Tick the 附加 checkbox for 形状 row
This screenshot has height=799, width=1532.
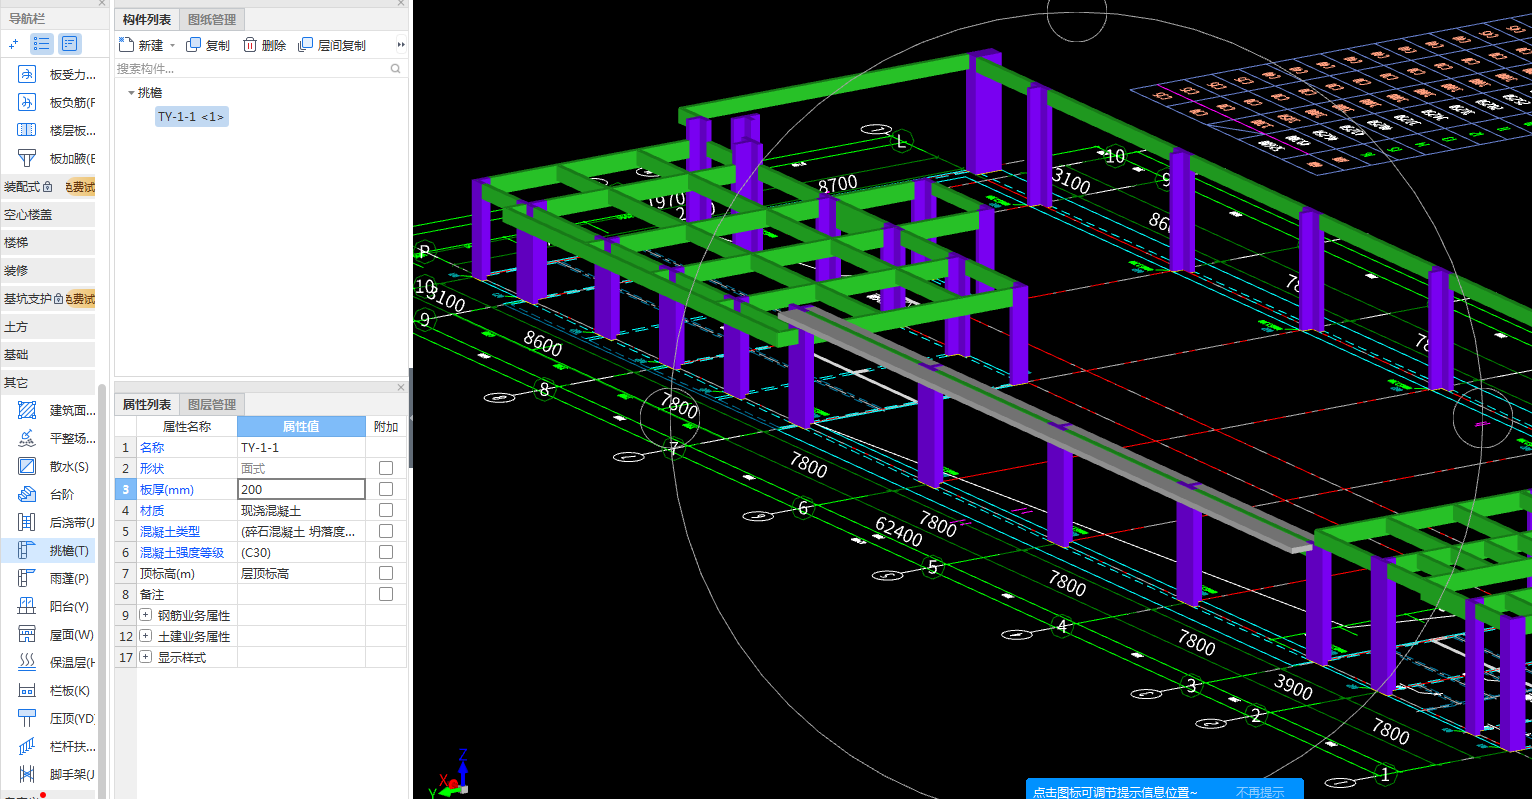(x=386, y=468)
